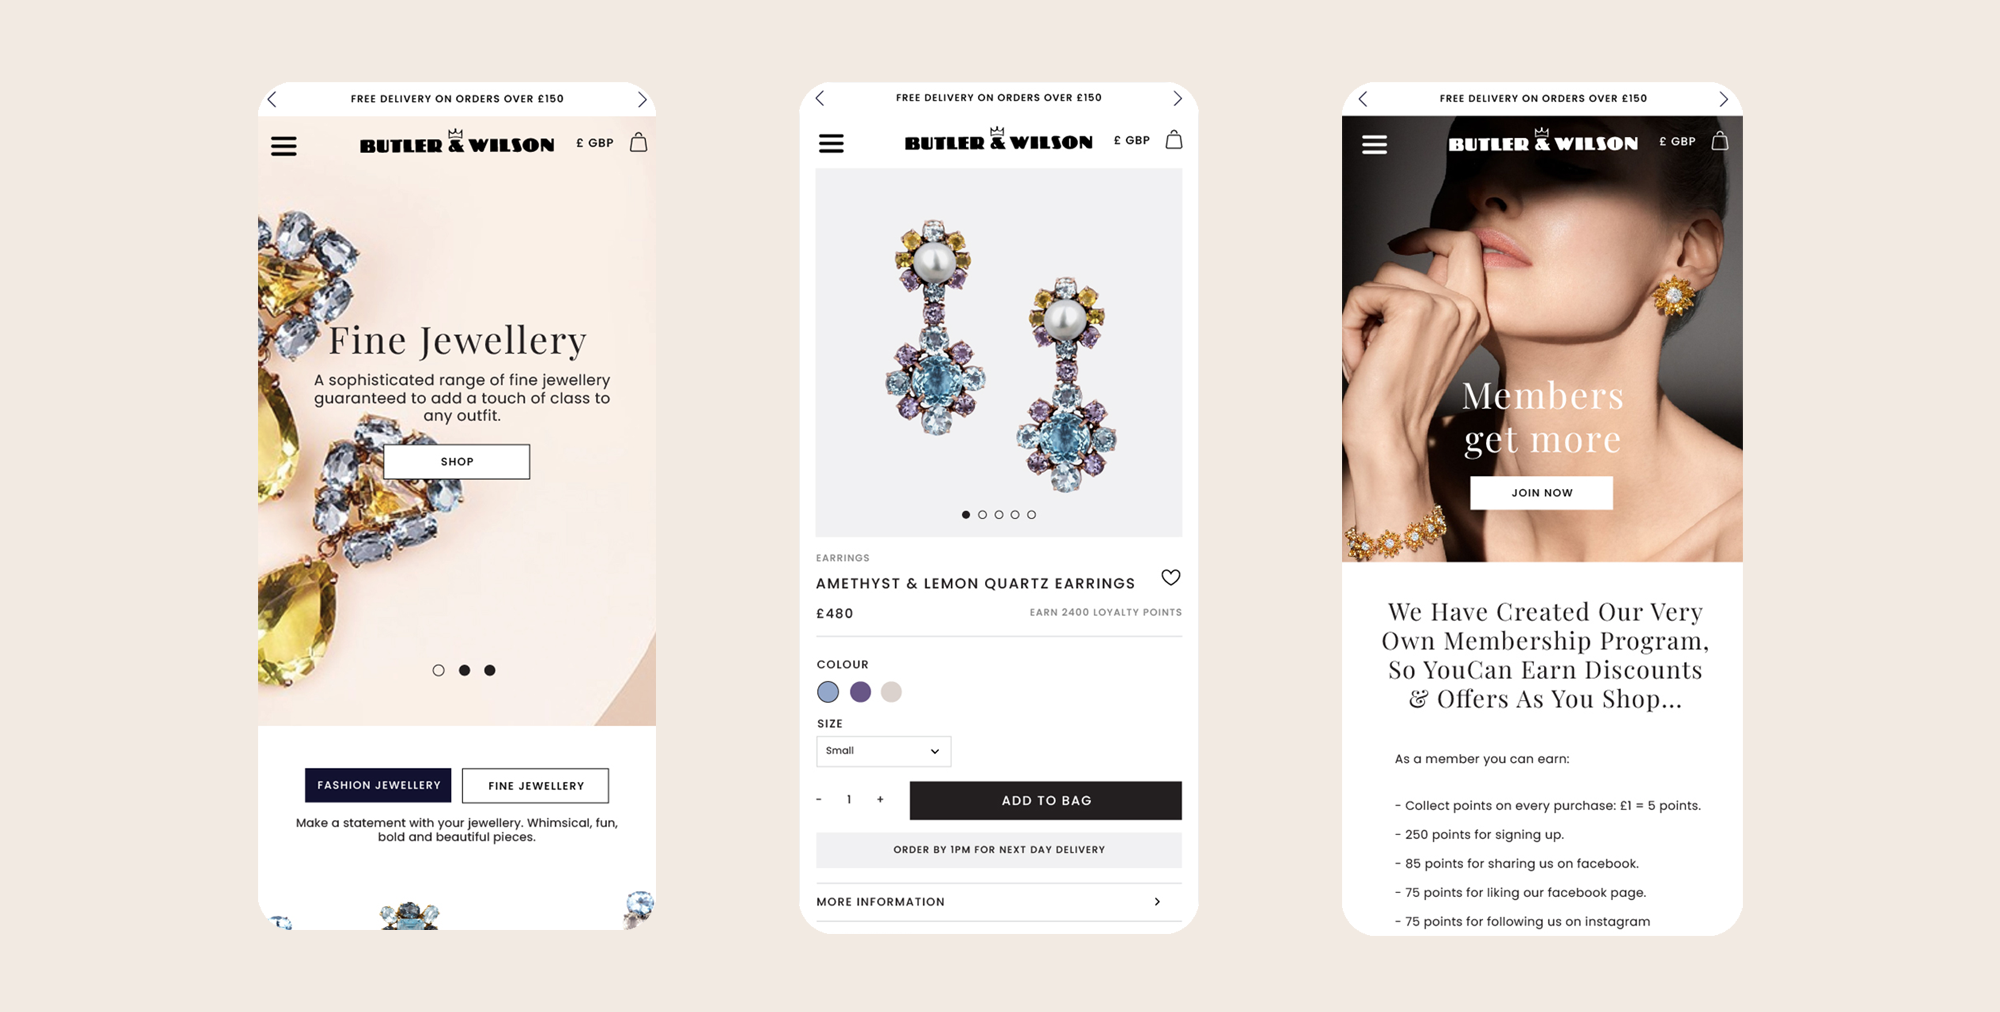Screen dimensions: 2000x1012
Task: Open hamburger menu on Members screen
Action: point(1374,145)
